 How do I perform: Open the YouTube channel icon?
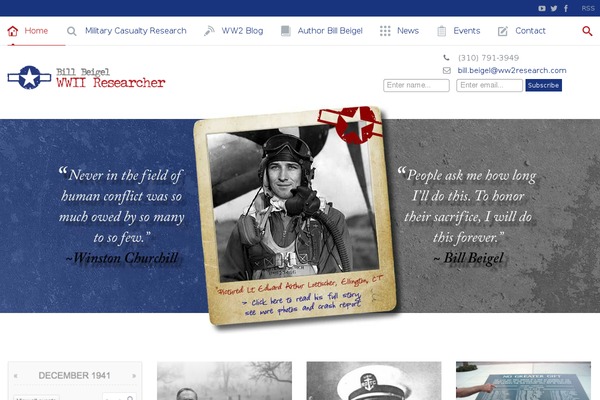pyautogui.click(x=542, y=8)
